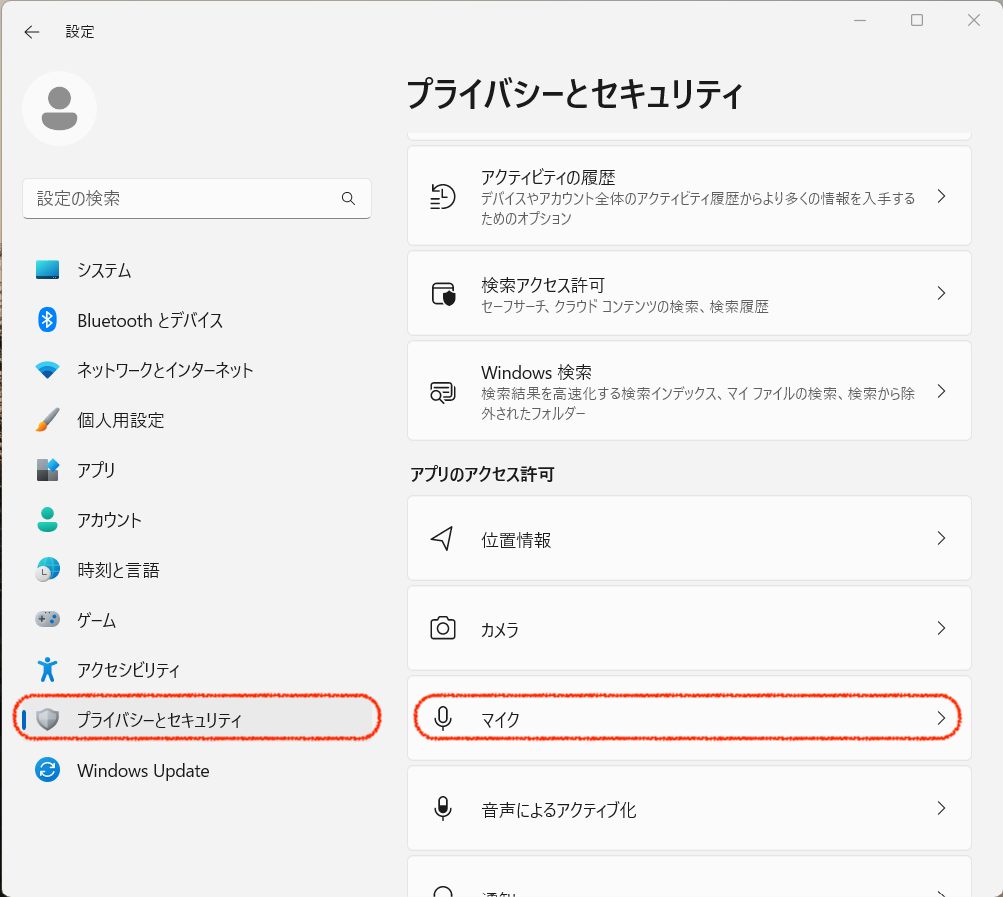Viewport: 1003px width, 897px height.
Task: Open the アクティビティの履歴 card
Action: click(x=690, y=196)
